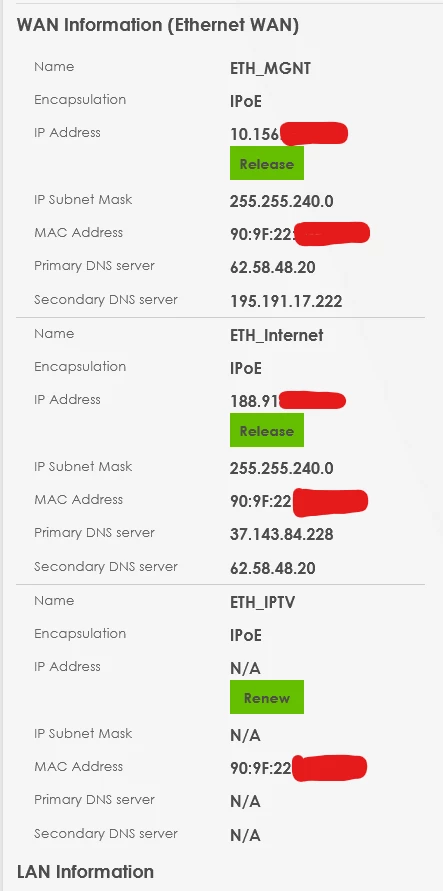Select primary DNS 62.58.48.20 of ETH_MGNT

point(273,267)
